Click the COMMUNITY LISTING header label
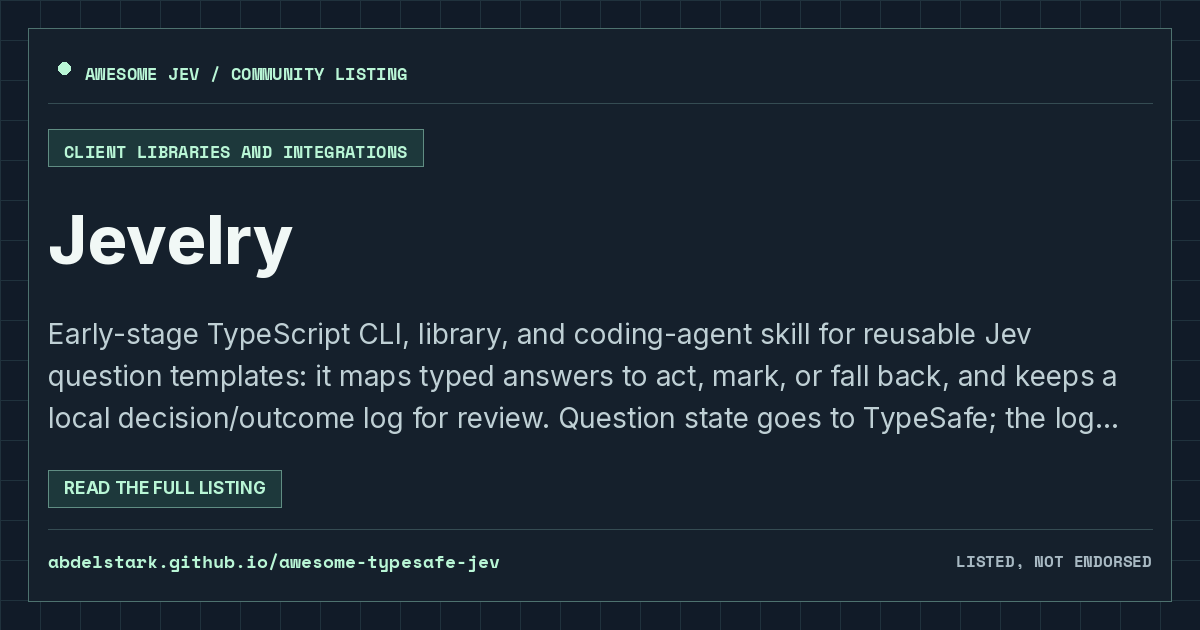The image size is (1200, 630). [319, 74]
